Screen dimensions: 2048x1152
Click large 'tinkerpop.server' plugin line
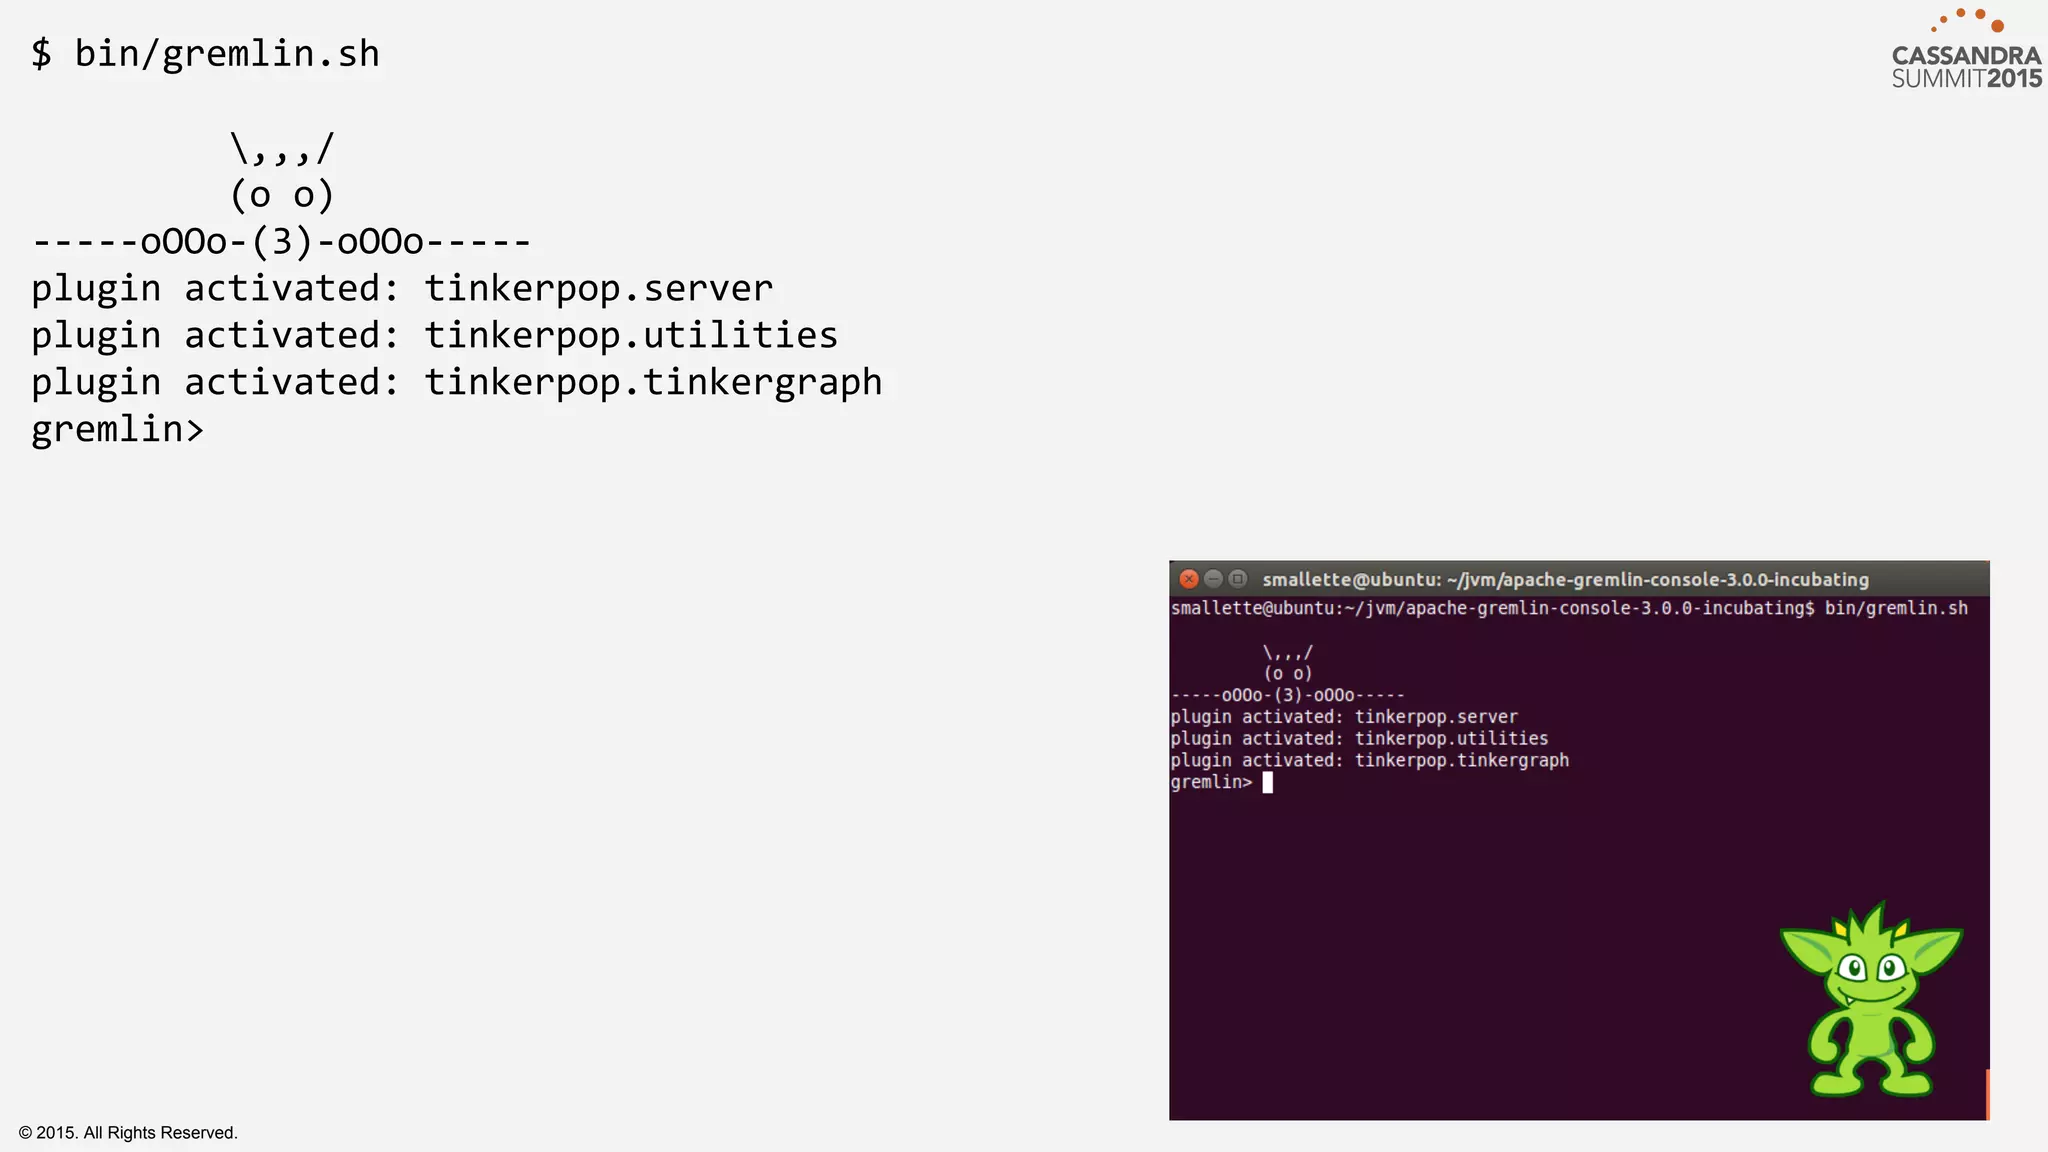(402, 289)
